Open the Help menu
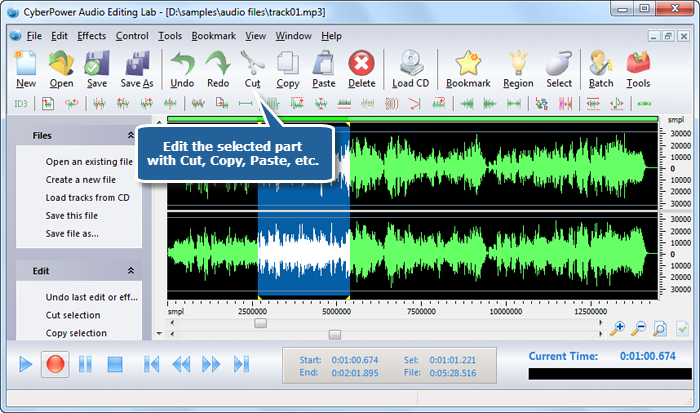The width and height of the screenshot is (700, 413). click(x=331, y=36)
